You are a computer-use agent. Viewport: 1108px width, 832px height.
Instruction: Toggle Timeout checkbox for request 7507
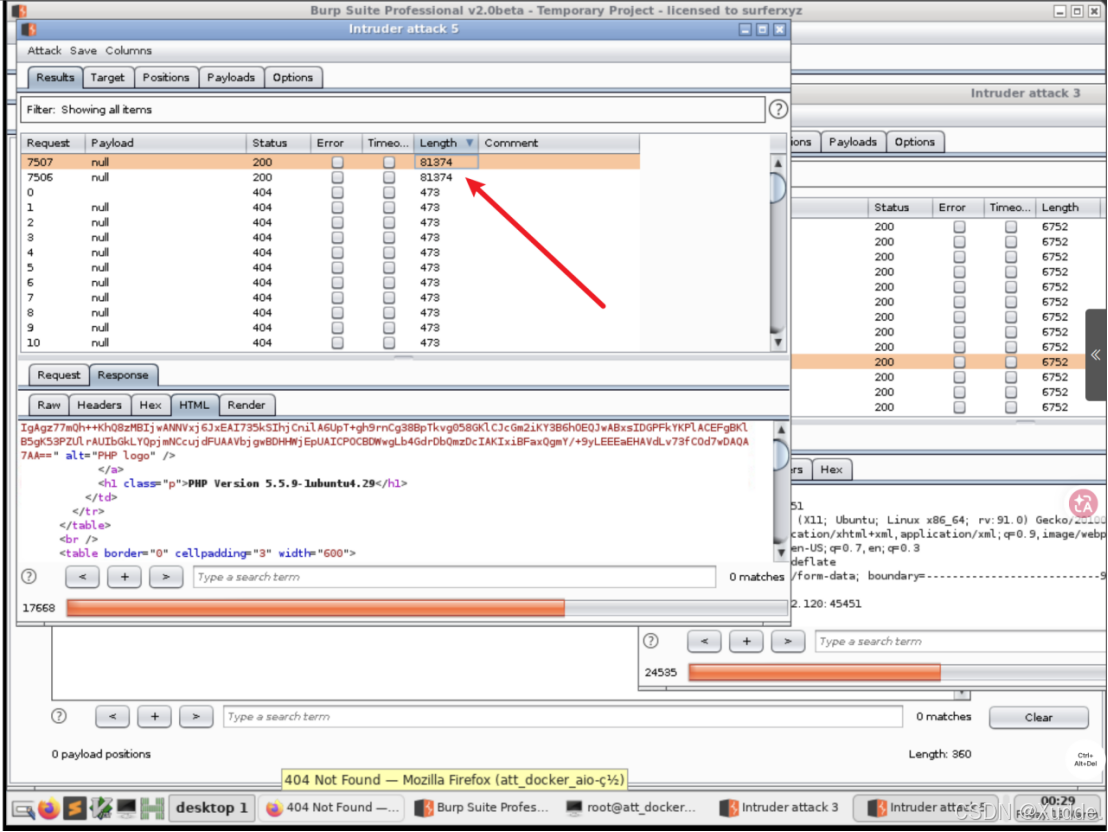tap(389, 162)
